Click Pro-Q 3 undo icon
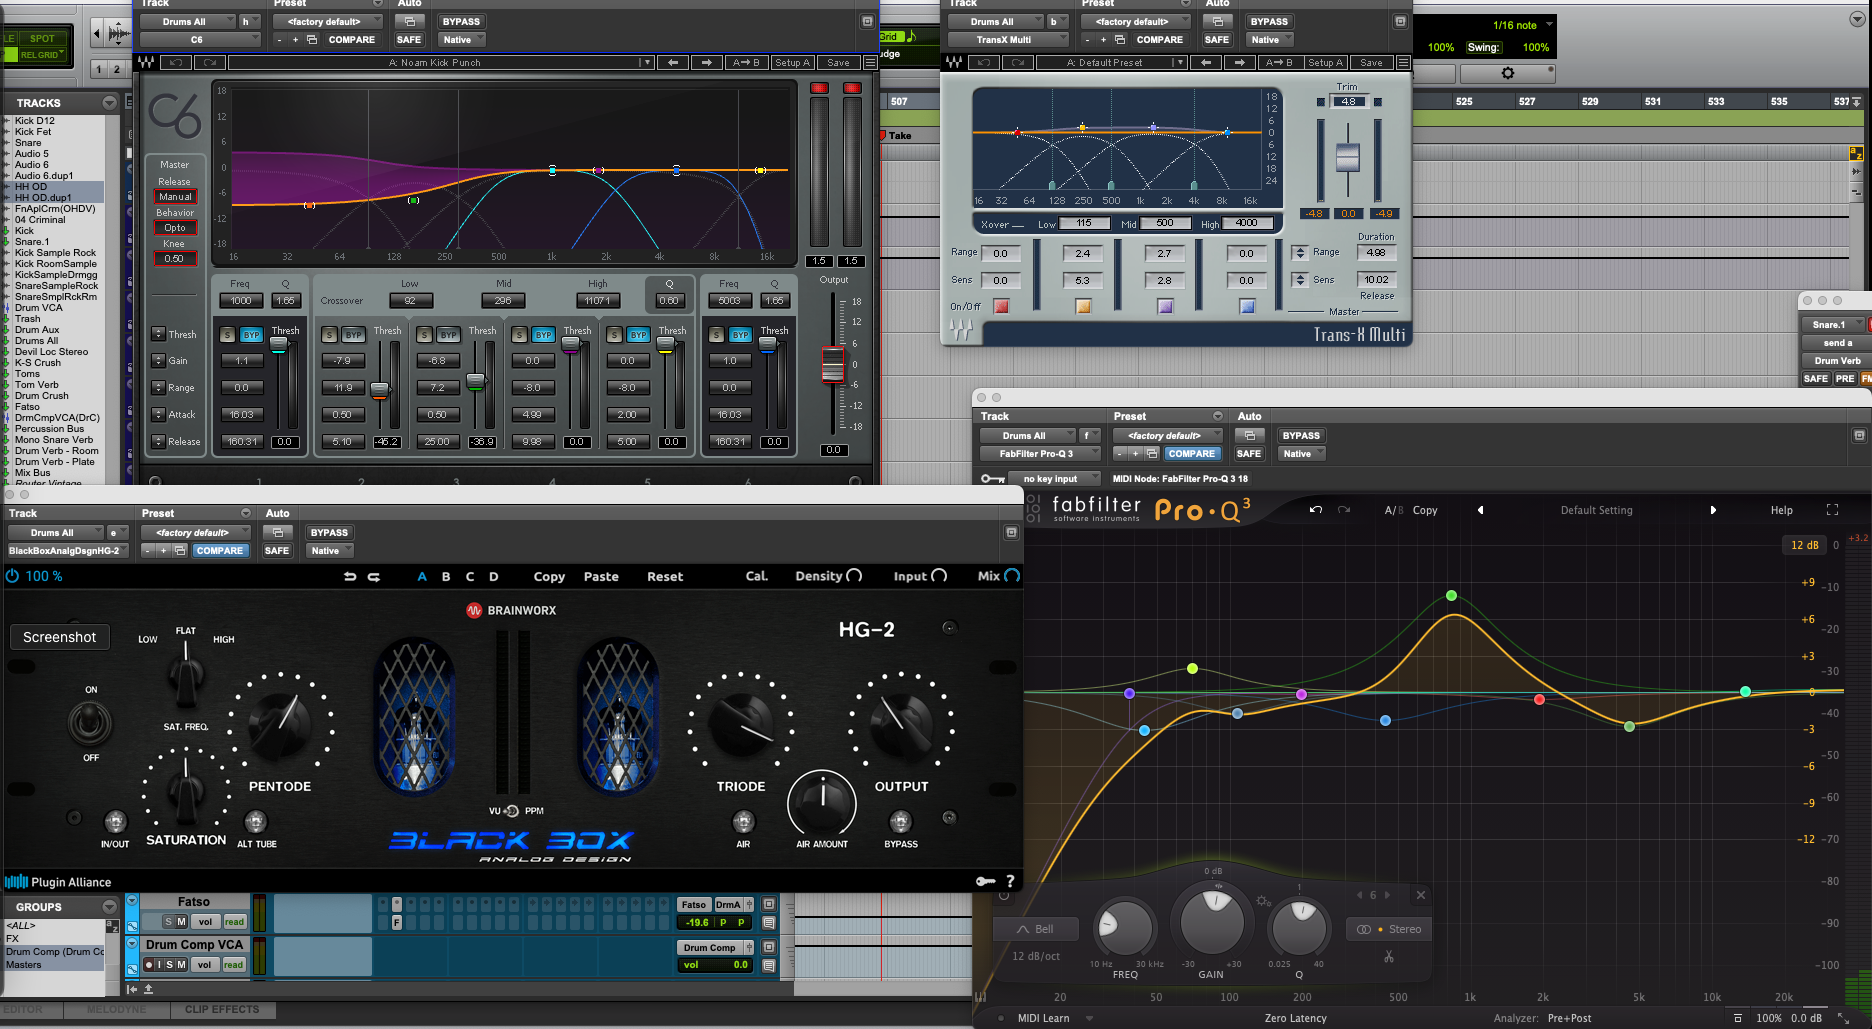Screen dimensions: 1872x1029 (1316, 510)
